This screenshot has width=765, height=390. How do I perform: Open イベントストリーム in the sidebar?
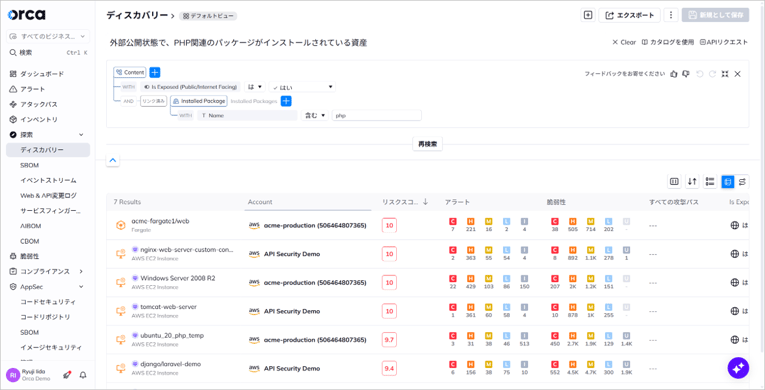[48, 181]
